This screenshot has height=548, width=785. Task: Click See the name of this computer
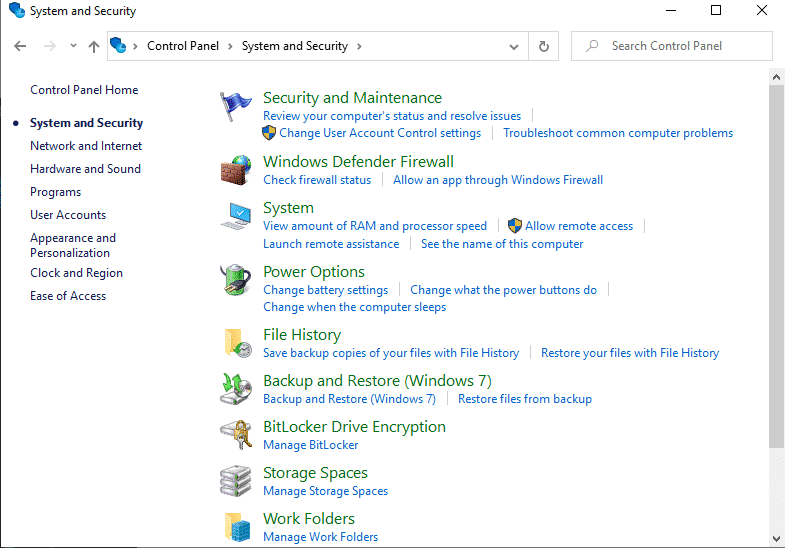click(x=502, y=244)
